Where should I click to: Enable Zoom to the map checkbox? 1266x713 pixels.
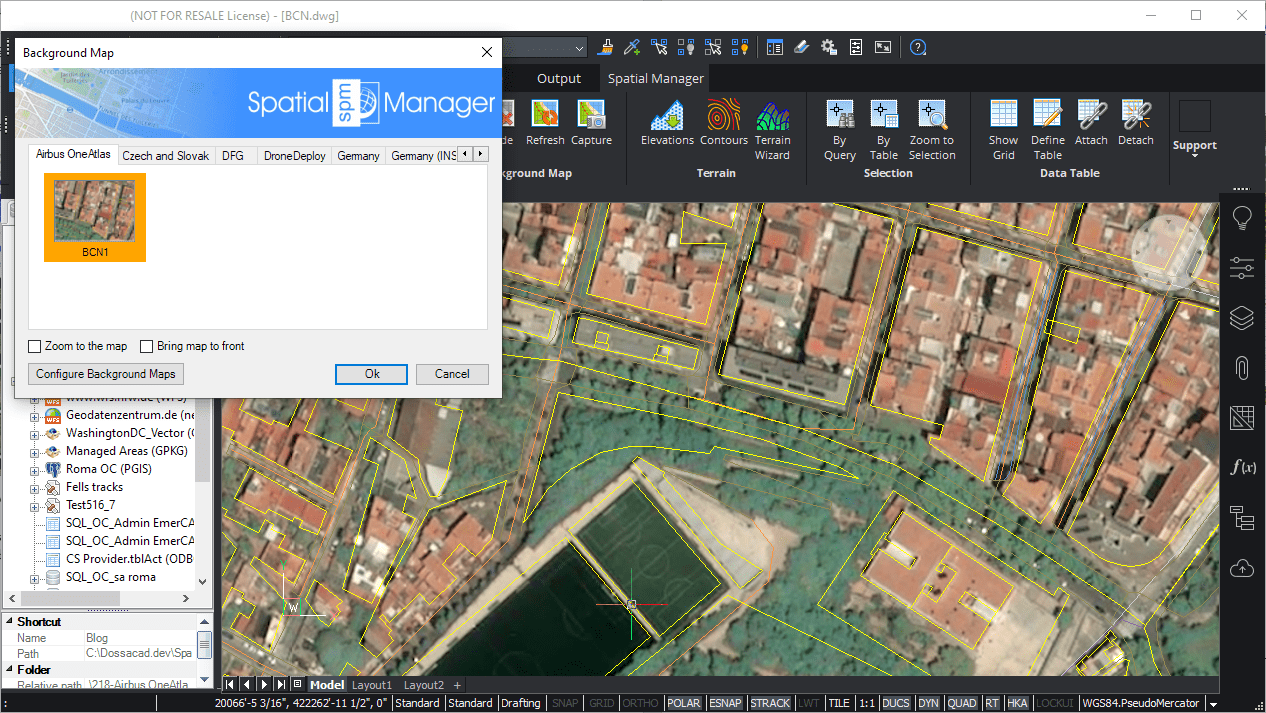[35, 347]
